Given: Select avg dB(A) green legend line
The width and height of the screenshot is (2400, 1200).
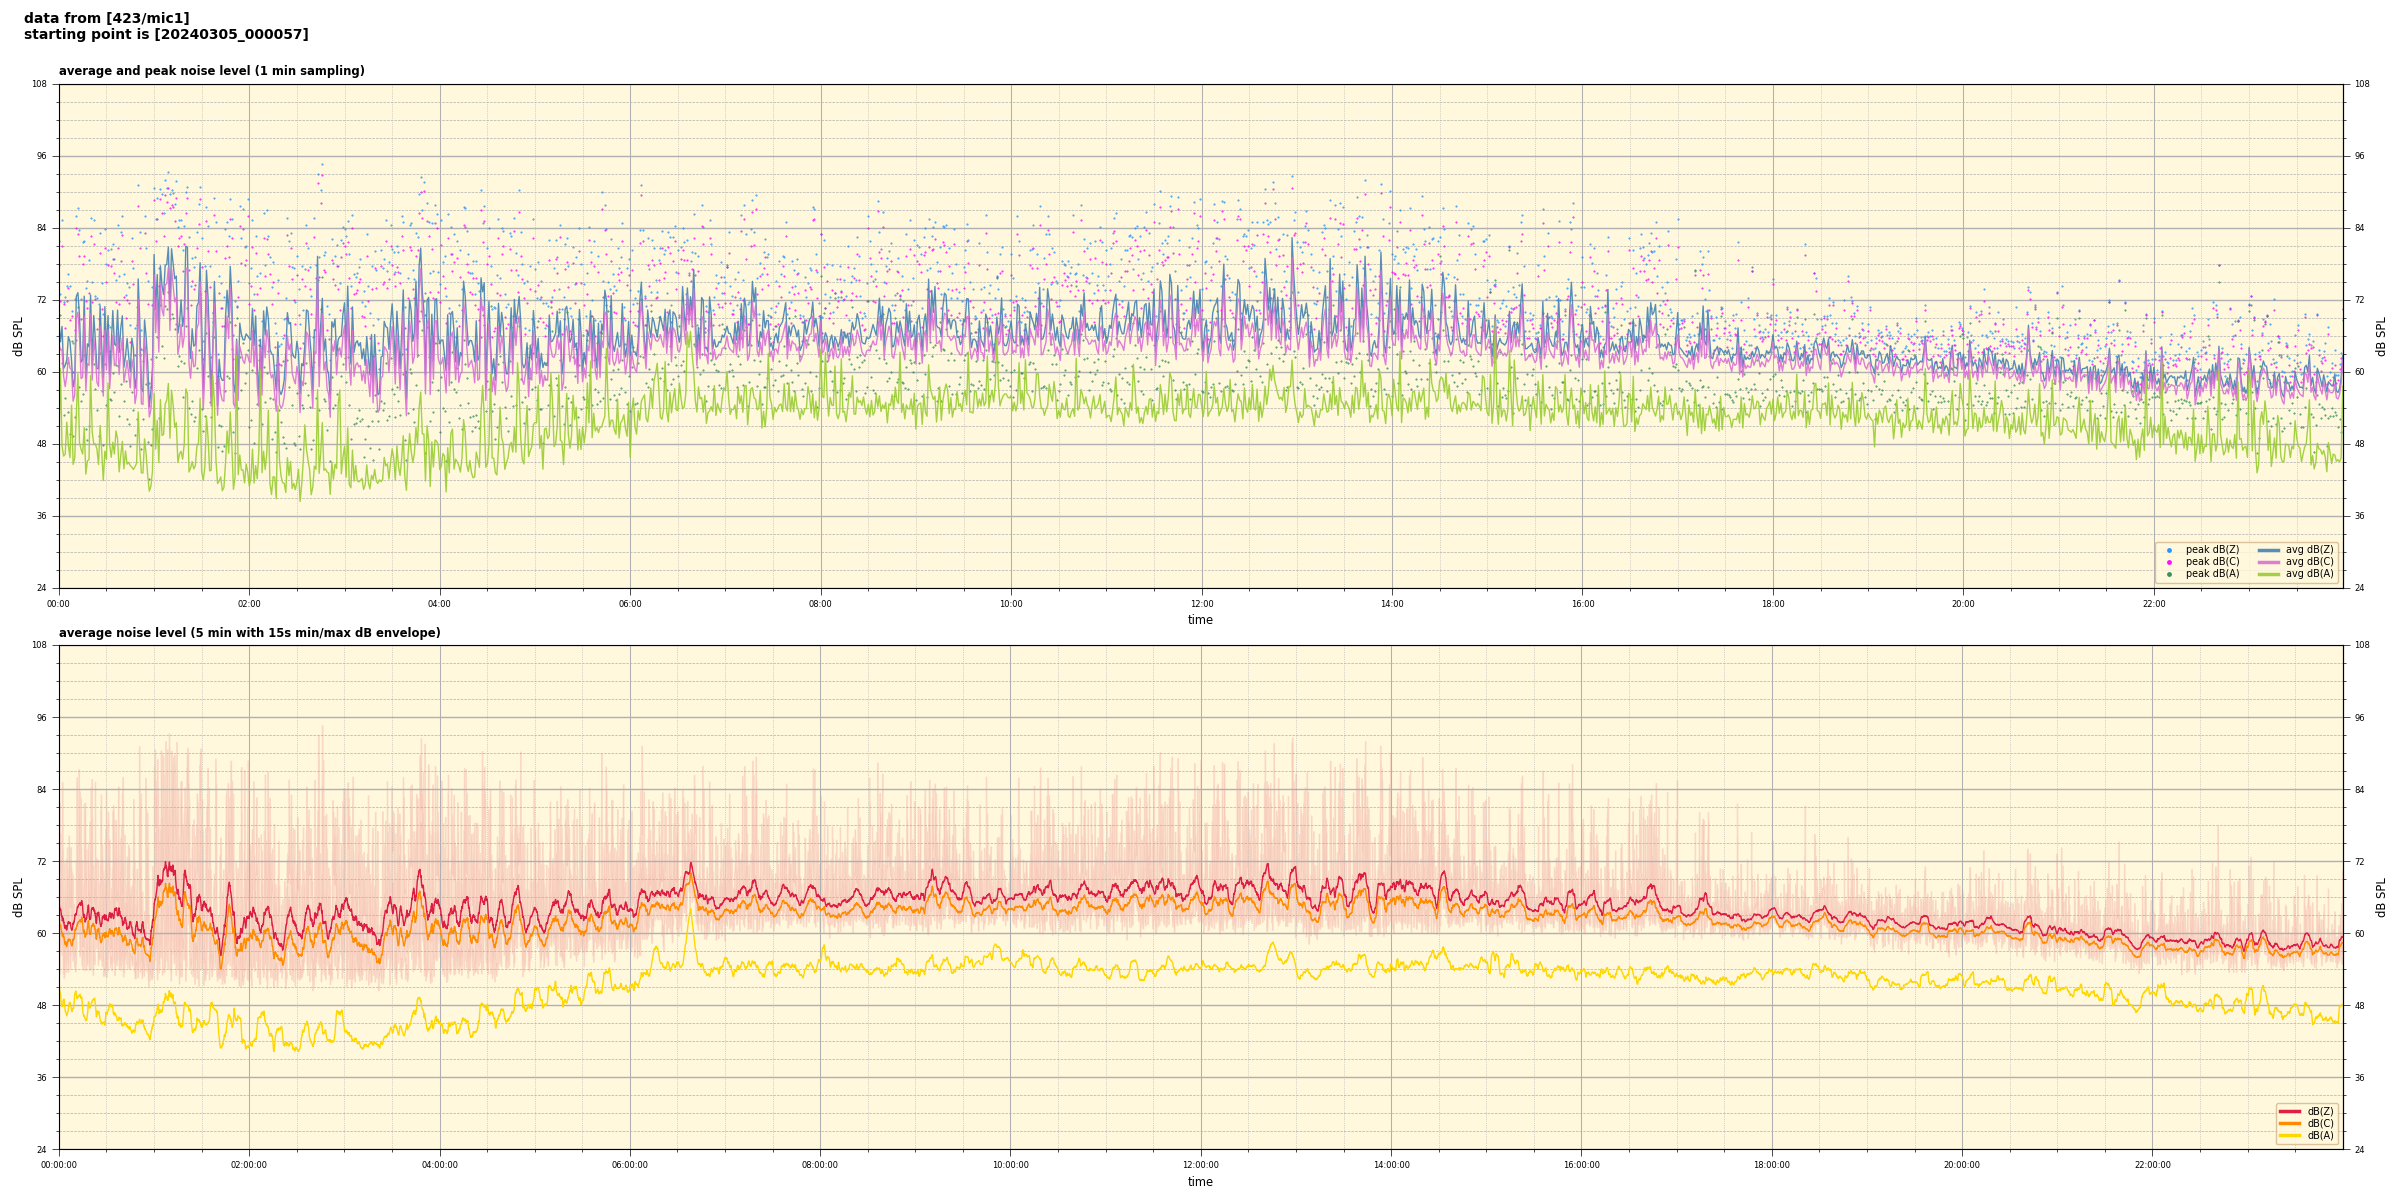Looking at the screenshot, I should click(x=2268, y=574).
